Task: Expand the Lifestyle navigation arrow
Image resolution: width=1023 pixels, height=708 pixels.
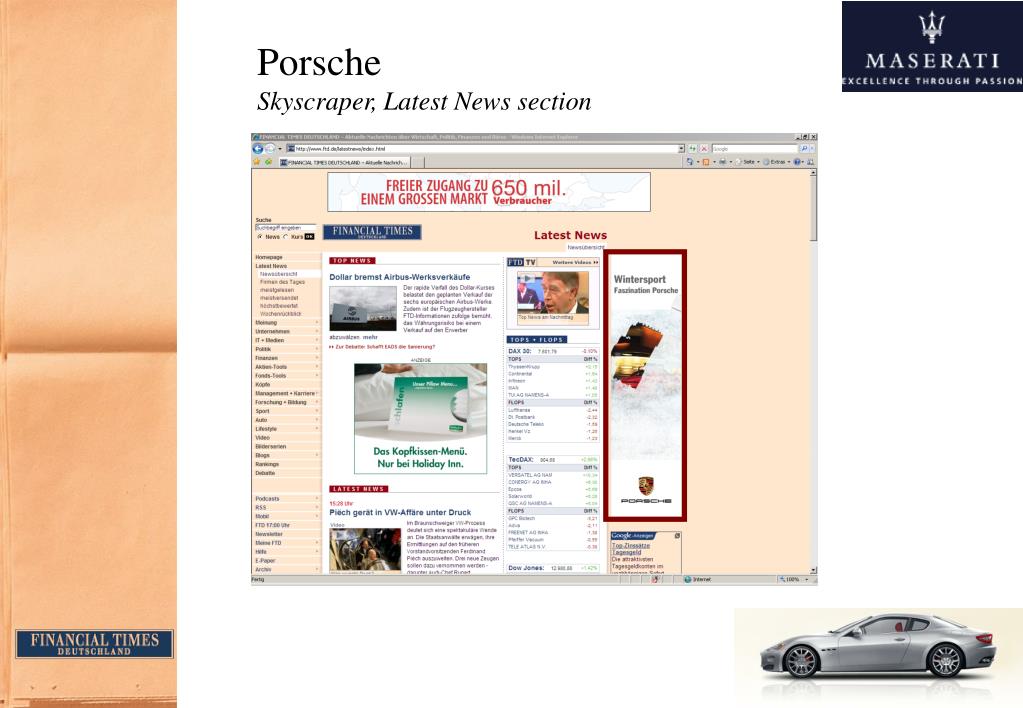Action: click(x=317, y=429)
